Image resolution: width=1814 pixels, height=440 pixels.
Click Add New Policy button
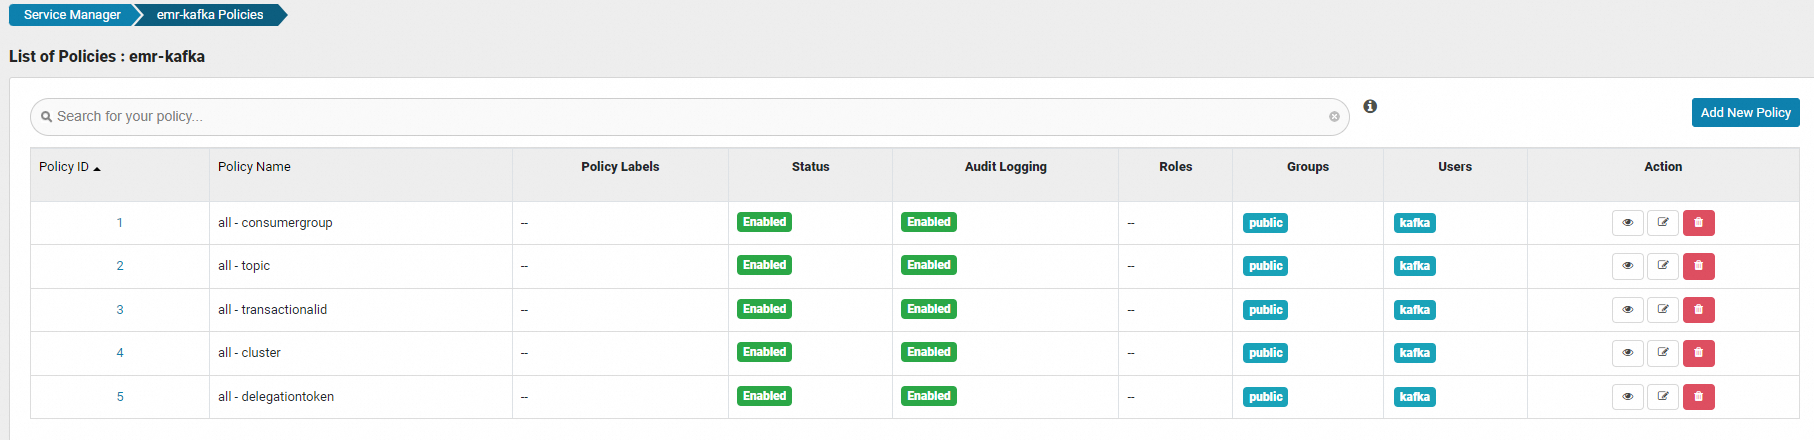tap(1745, 113)
